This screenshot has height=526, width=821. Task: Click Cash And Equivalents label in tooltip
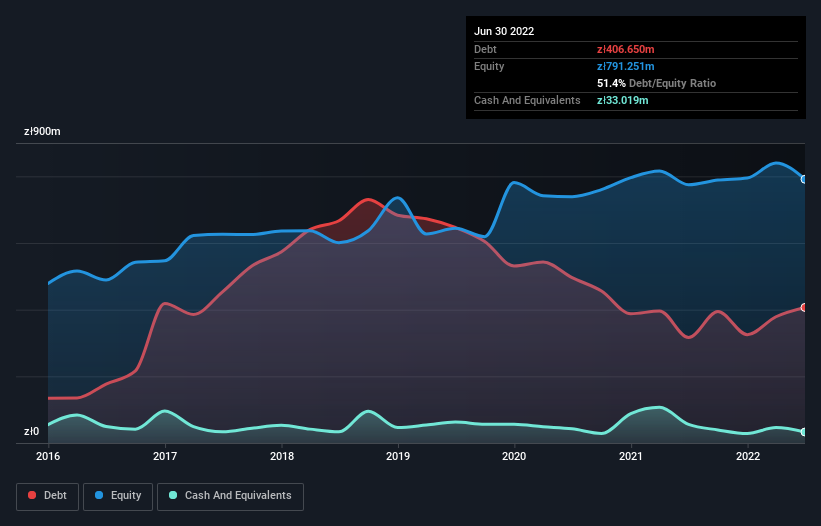click(527, 100)
